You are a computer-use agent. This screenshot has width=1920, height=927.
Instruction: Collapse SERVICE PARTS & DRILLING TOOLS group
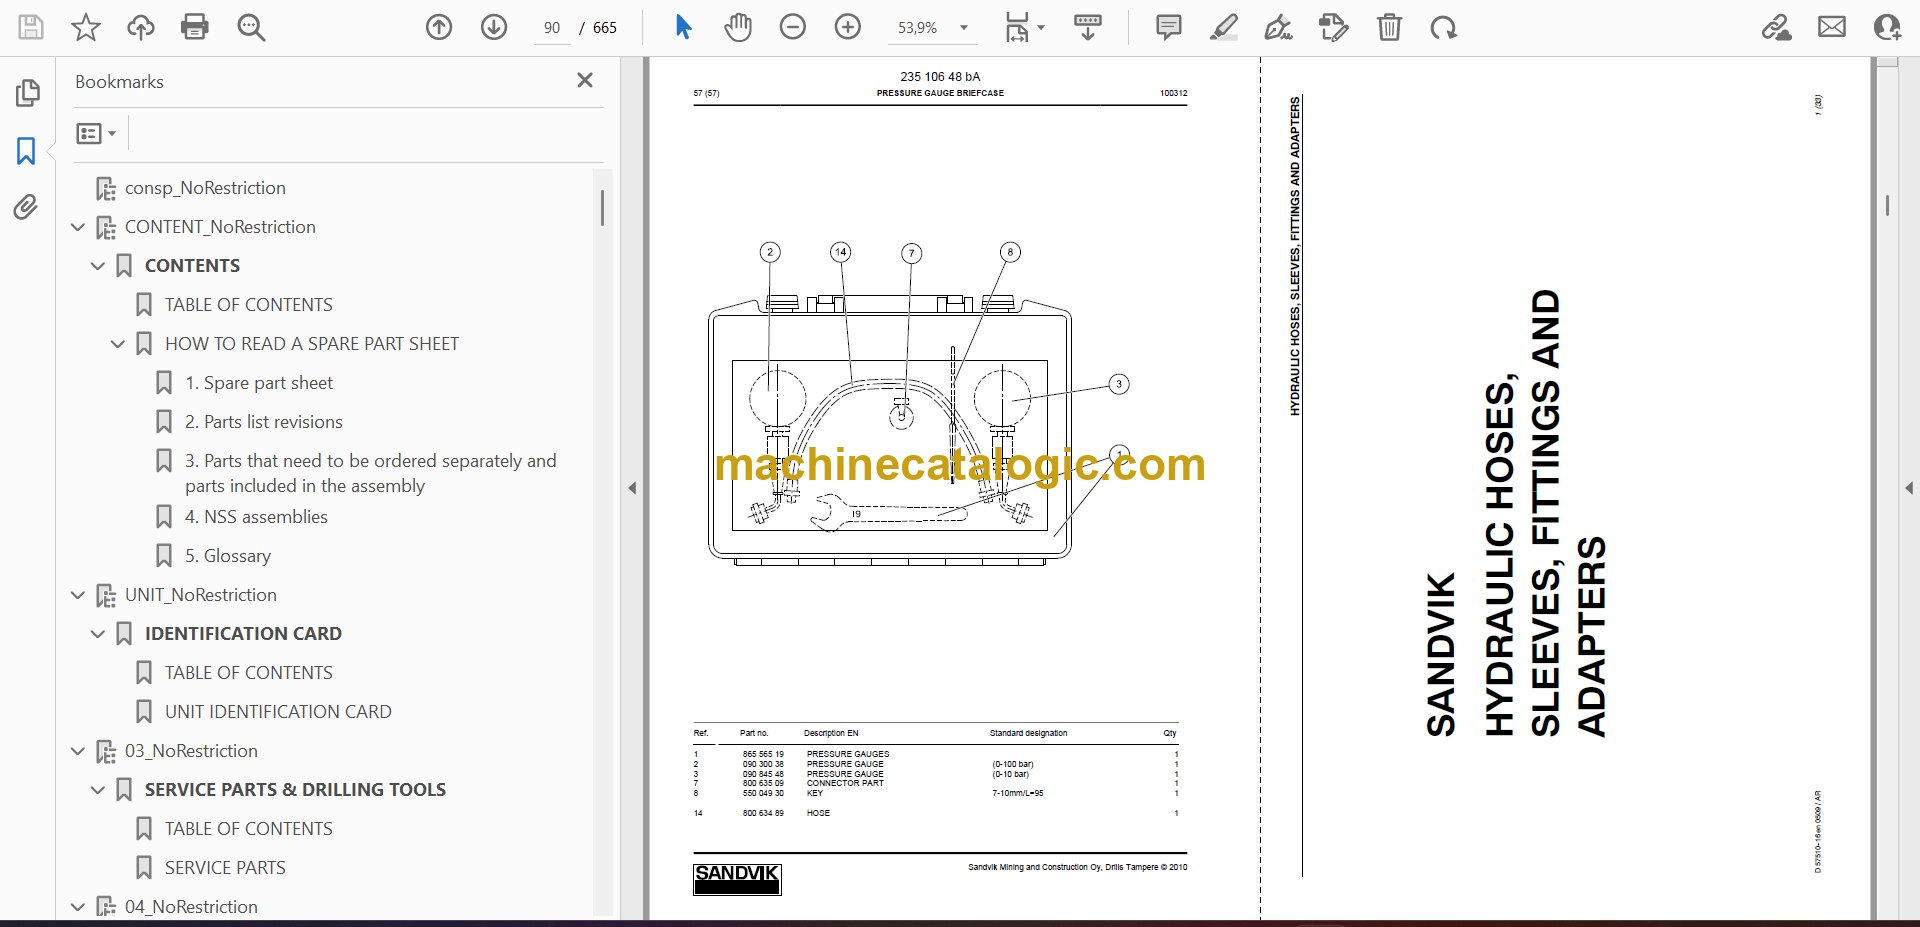point(98,790)
